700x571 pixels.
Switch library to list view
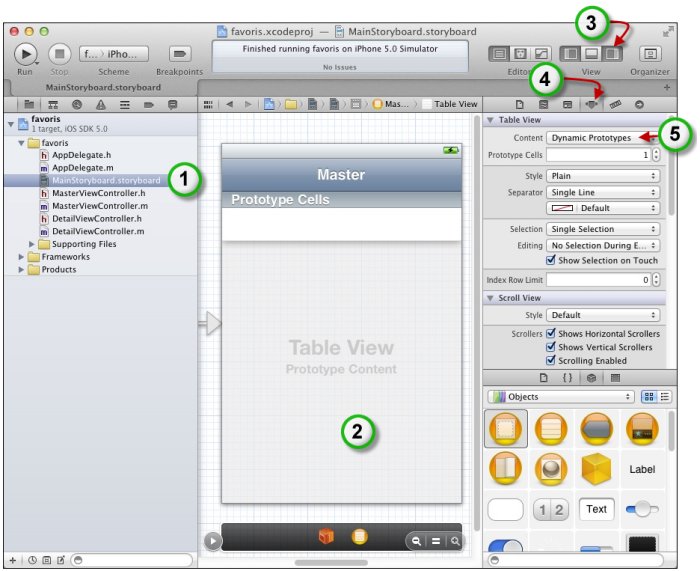pos(665,396)
